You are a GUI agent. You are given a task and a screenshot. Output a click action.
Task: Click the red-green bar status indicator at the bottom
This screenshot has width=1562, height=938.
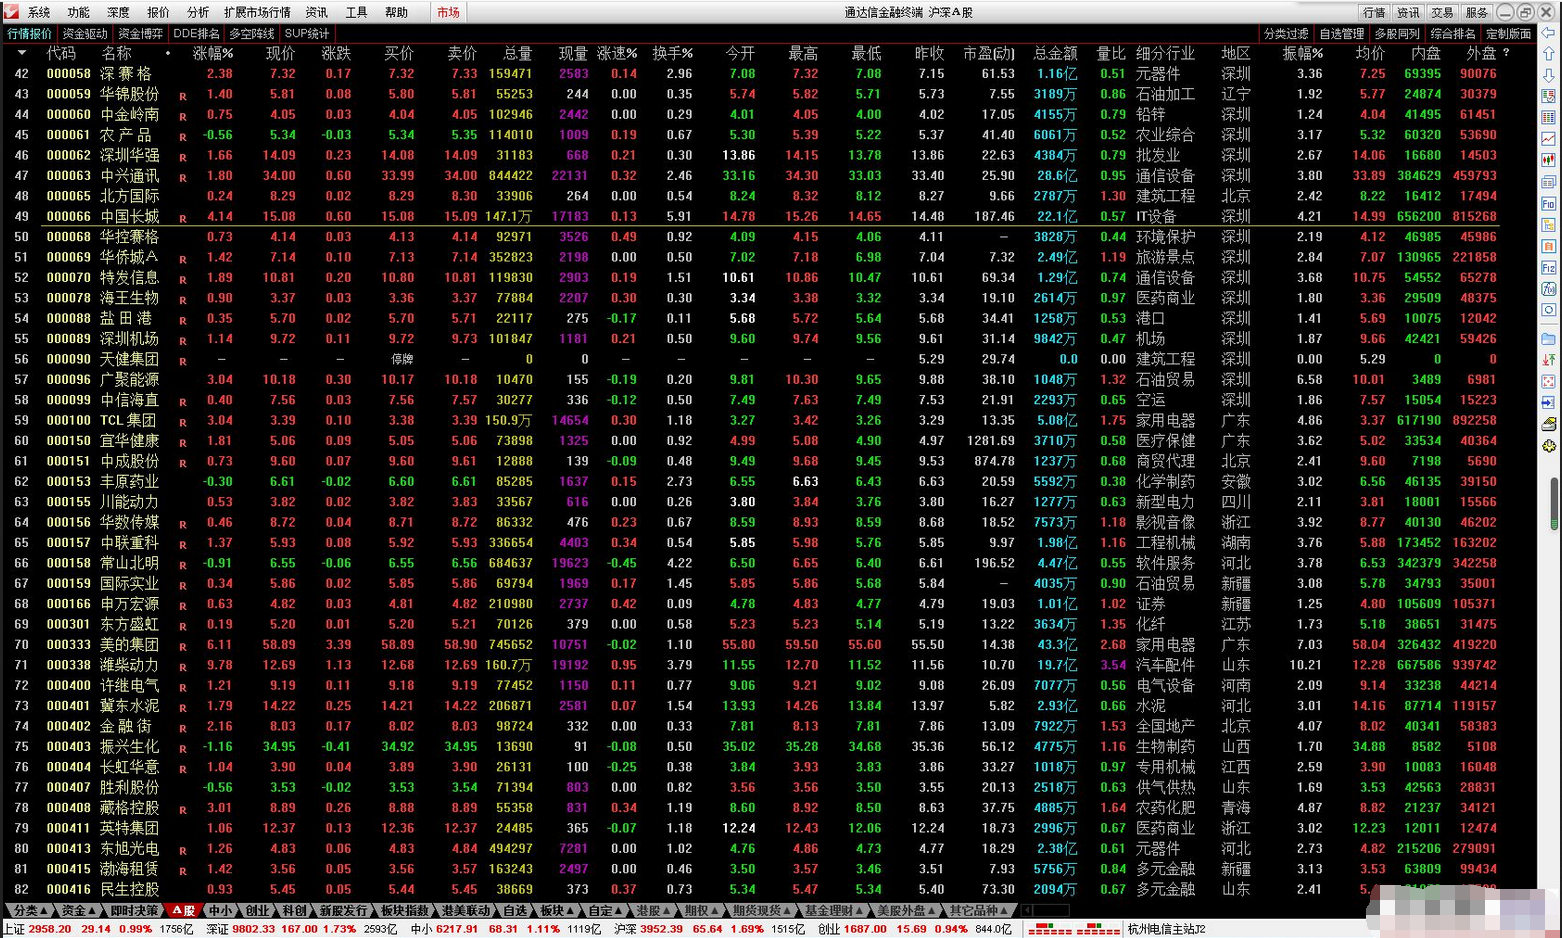pos(1074,929)
